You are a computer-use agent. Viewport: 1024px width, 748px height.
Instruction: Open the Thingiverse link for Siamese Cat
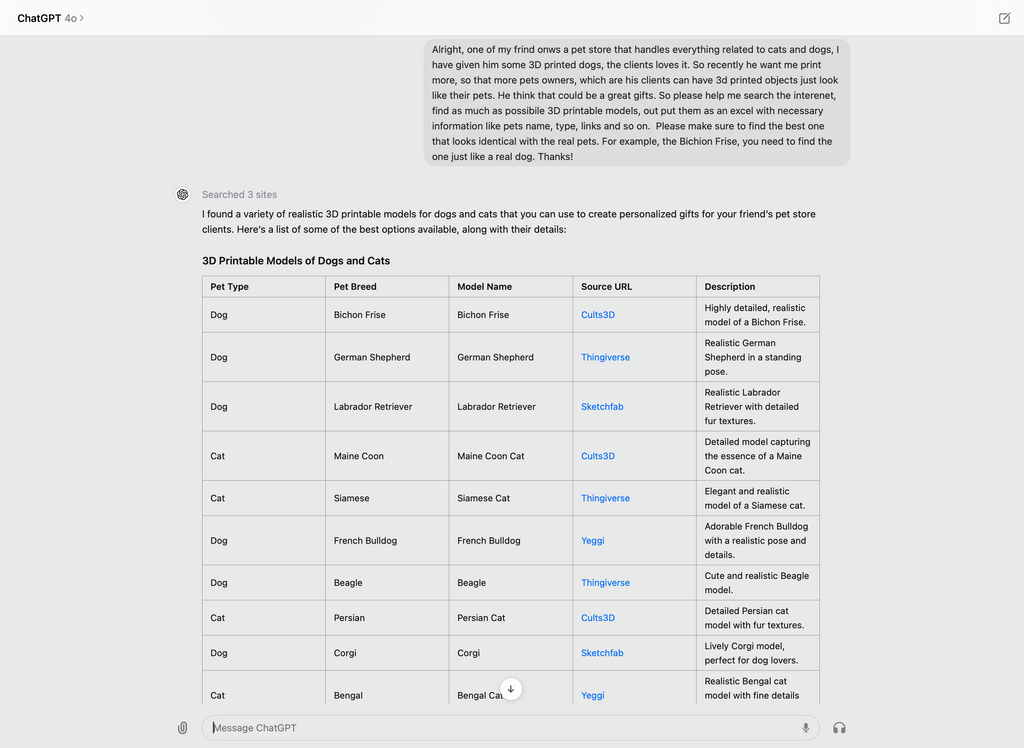604,498
